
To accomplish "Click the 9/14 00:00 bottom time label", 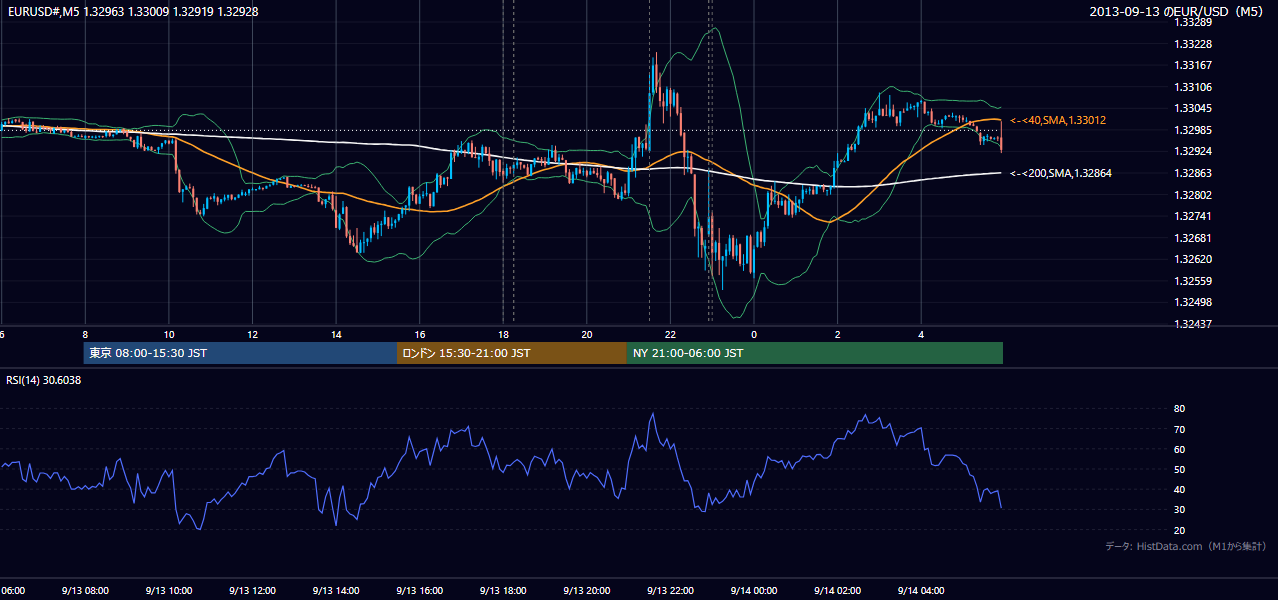I will coord(754,591).
